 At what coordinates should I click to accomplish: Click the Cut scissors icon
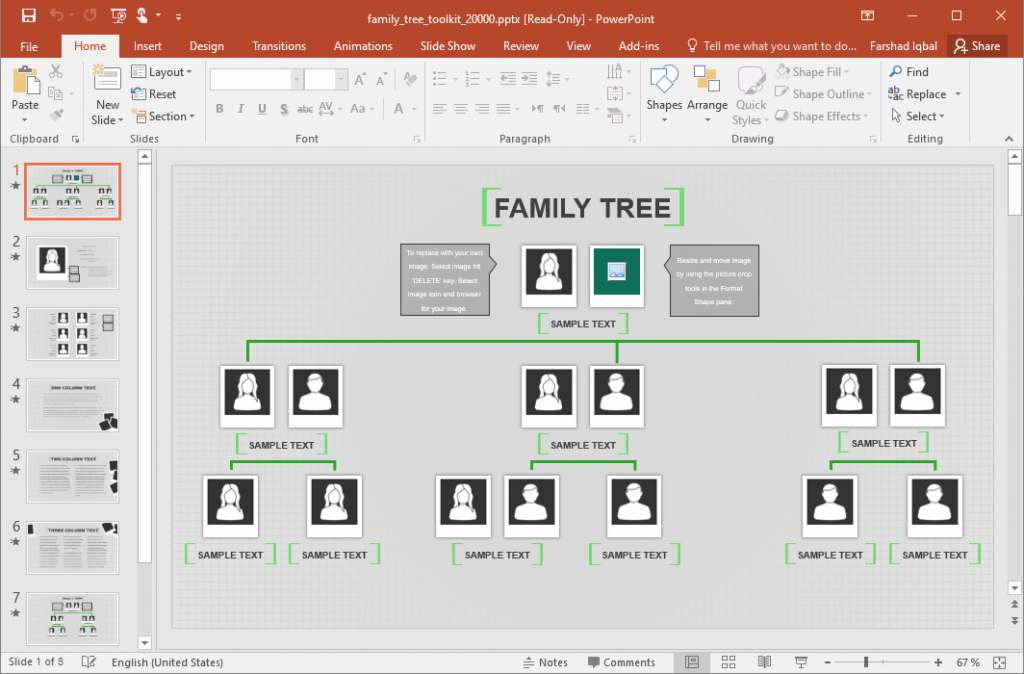click(x=56, y=71)
